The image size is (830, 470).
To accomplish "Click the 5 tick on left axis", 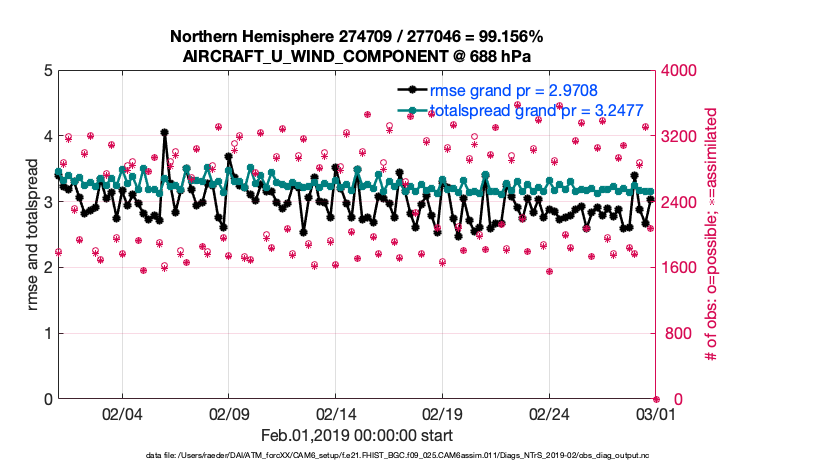I will (x=47, y=71).
